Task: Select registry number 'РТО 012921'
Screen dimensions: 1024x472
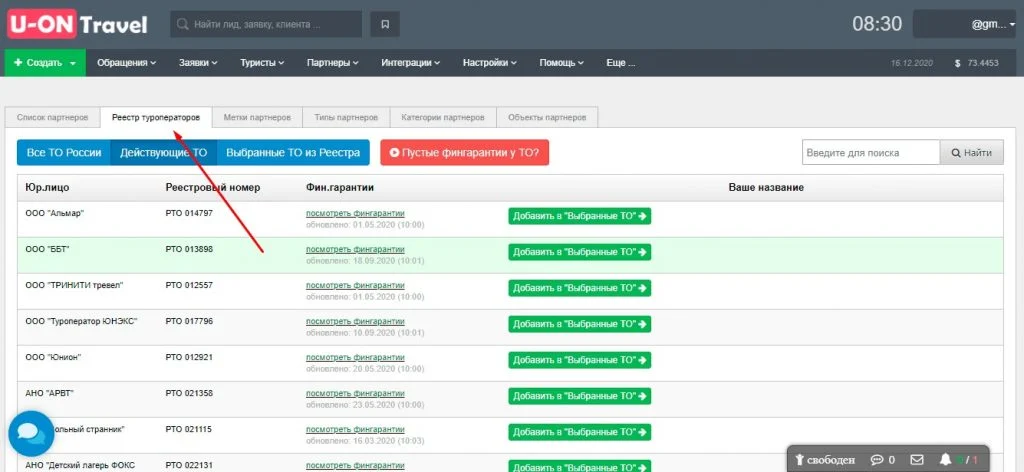Action: (189, 357)
